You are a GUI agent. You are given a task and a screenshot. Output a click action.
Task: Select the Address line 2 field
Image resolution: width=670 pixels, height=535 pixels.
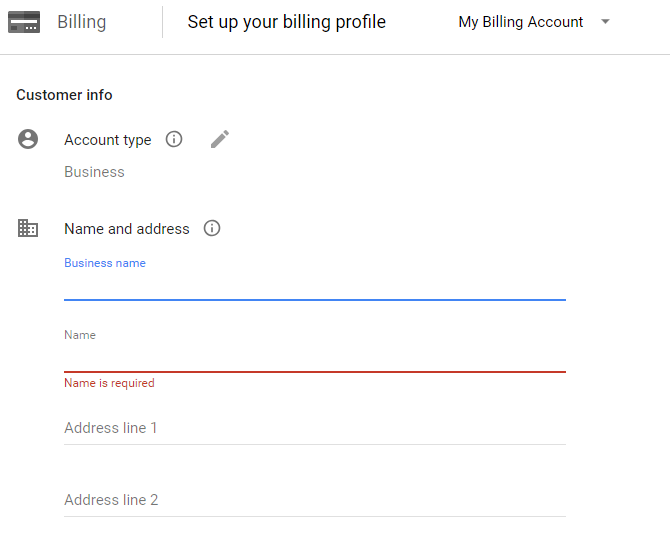[x=314, y=500]
